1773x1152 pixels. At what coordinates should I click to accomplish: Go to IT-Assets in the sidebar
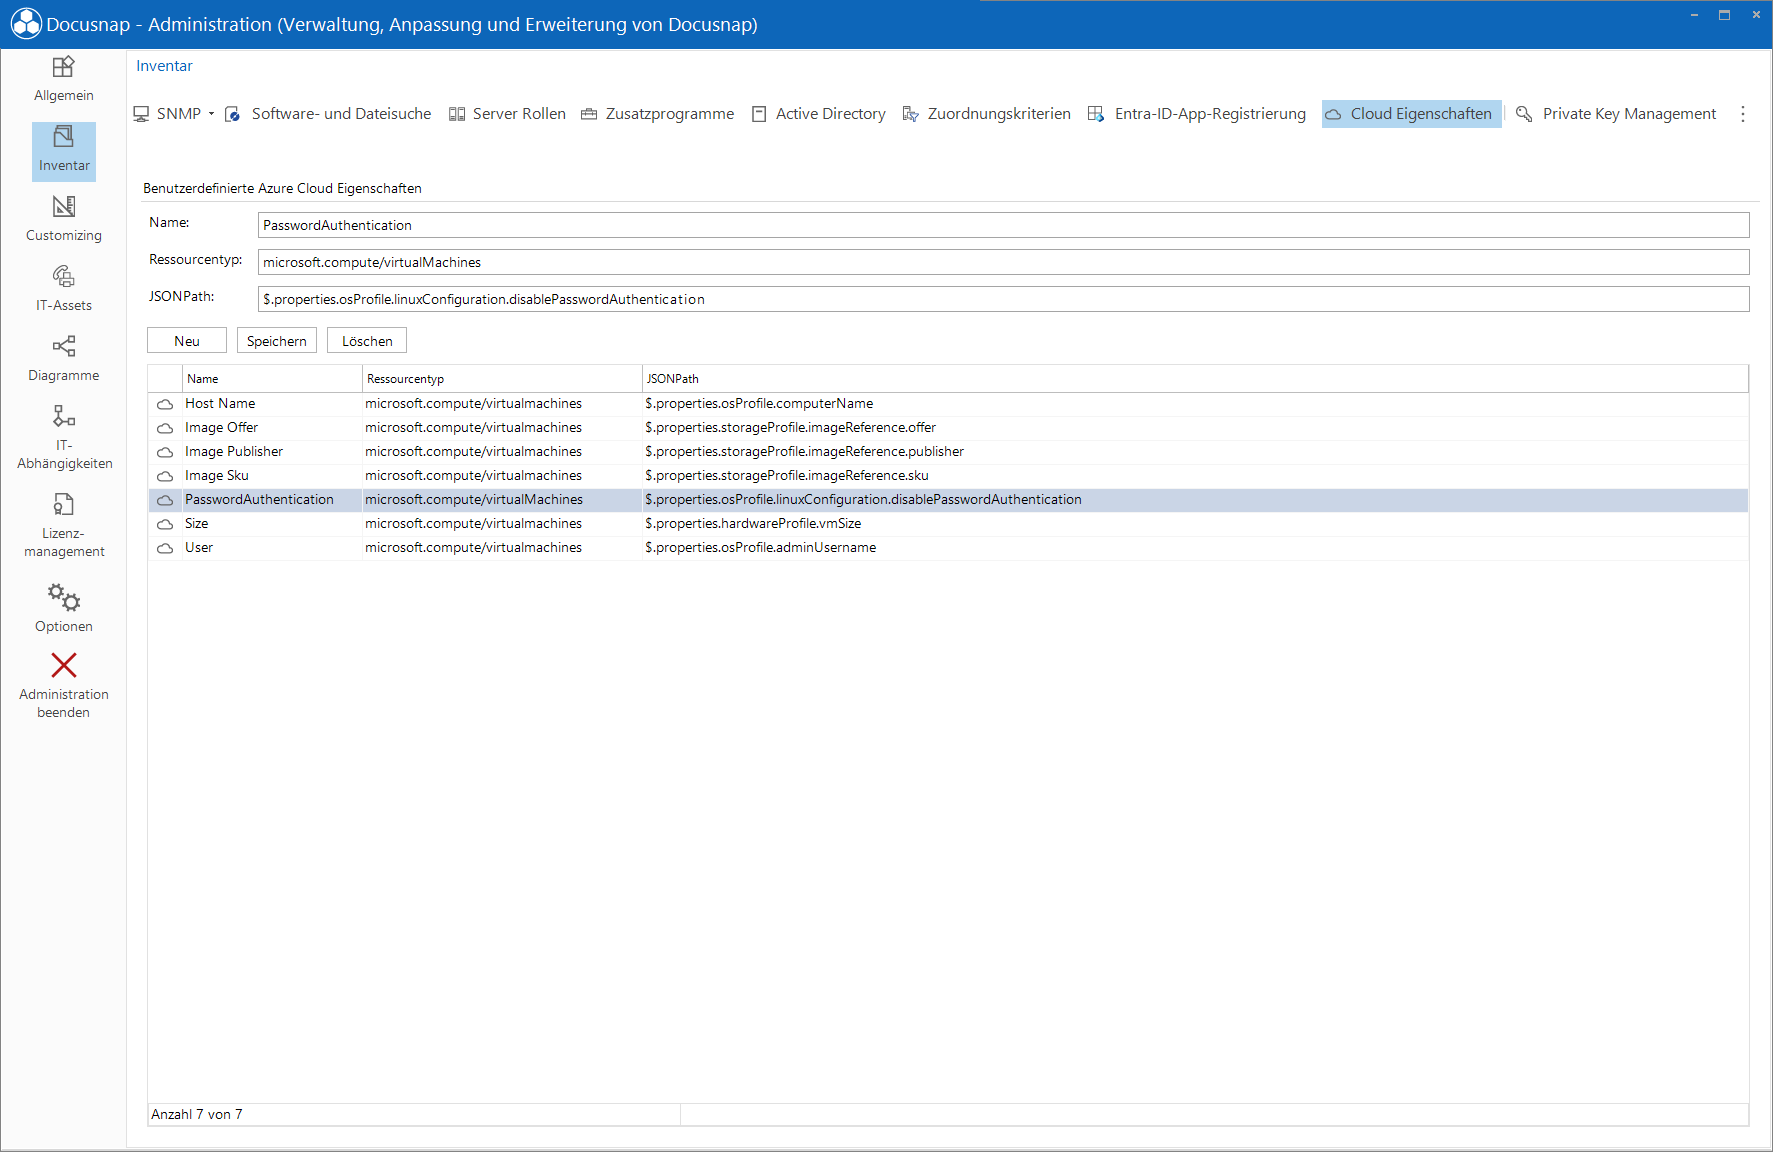pos(64,290)
